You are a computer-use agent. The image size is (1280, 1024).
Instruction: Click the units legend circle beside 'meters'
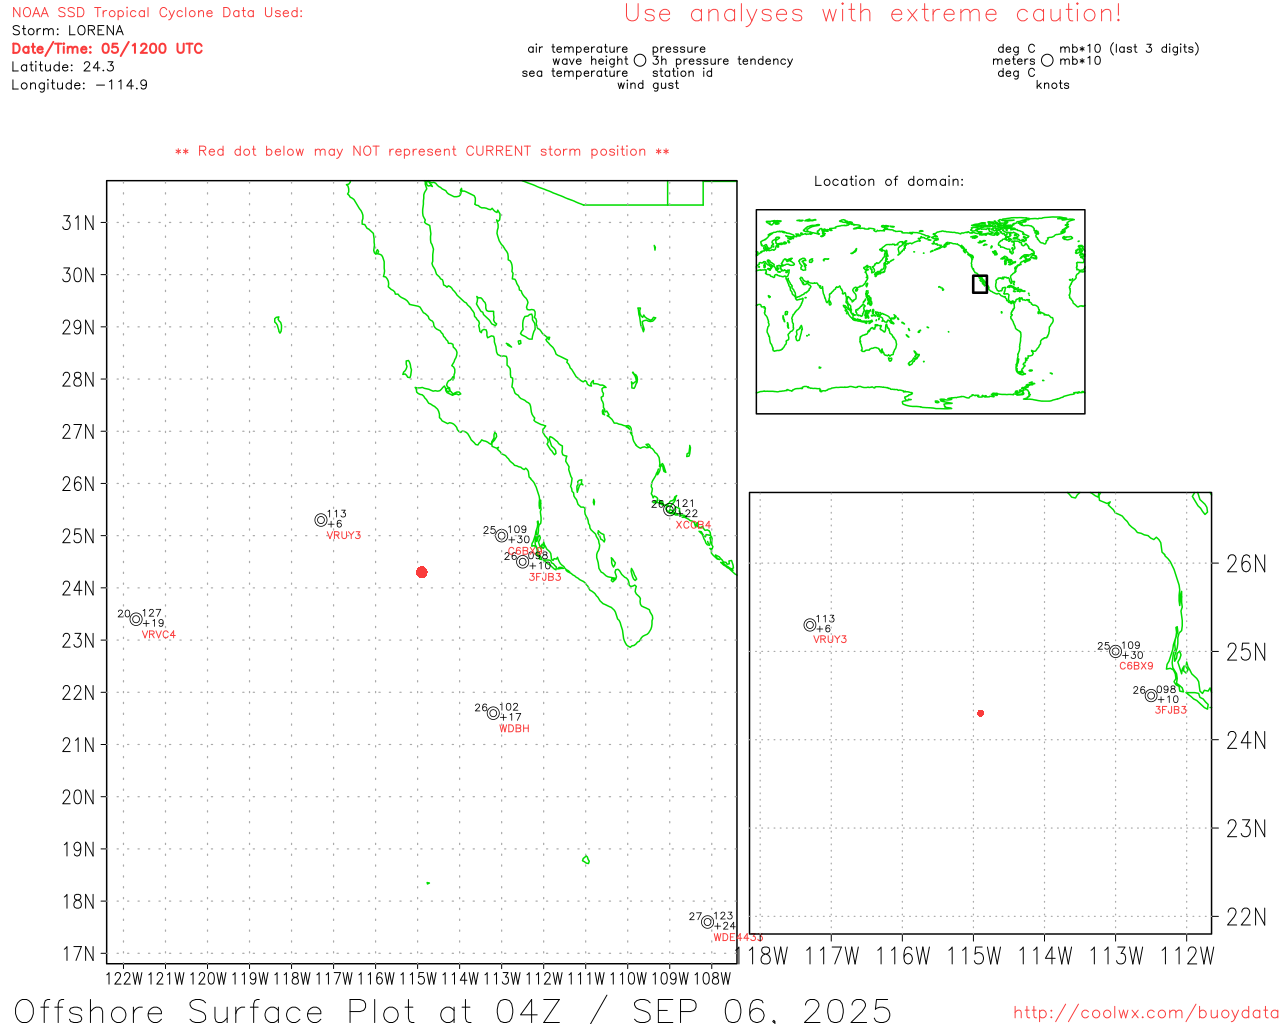[x=1047, y=60]
